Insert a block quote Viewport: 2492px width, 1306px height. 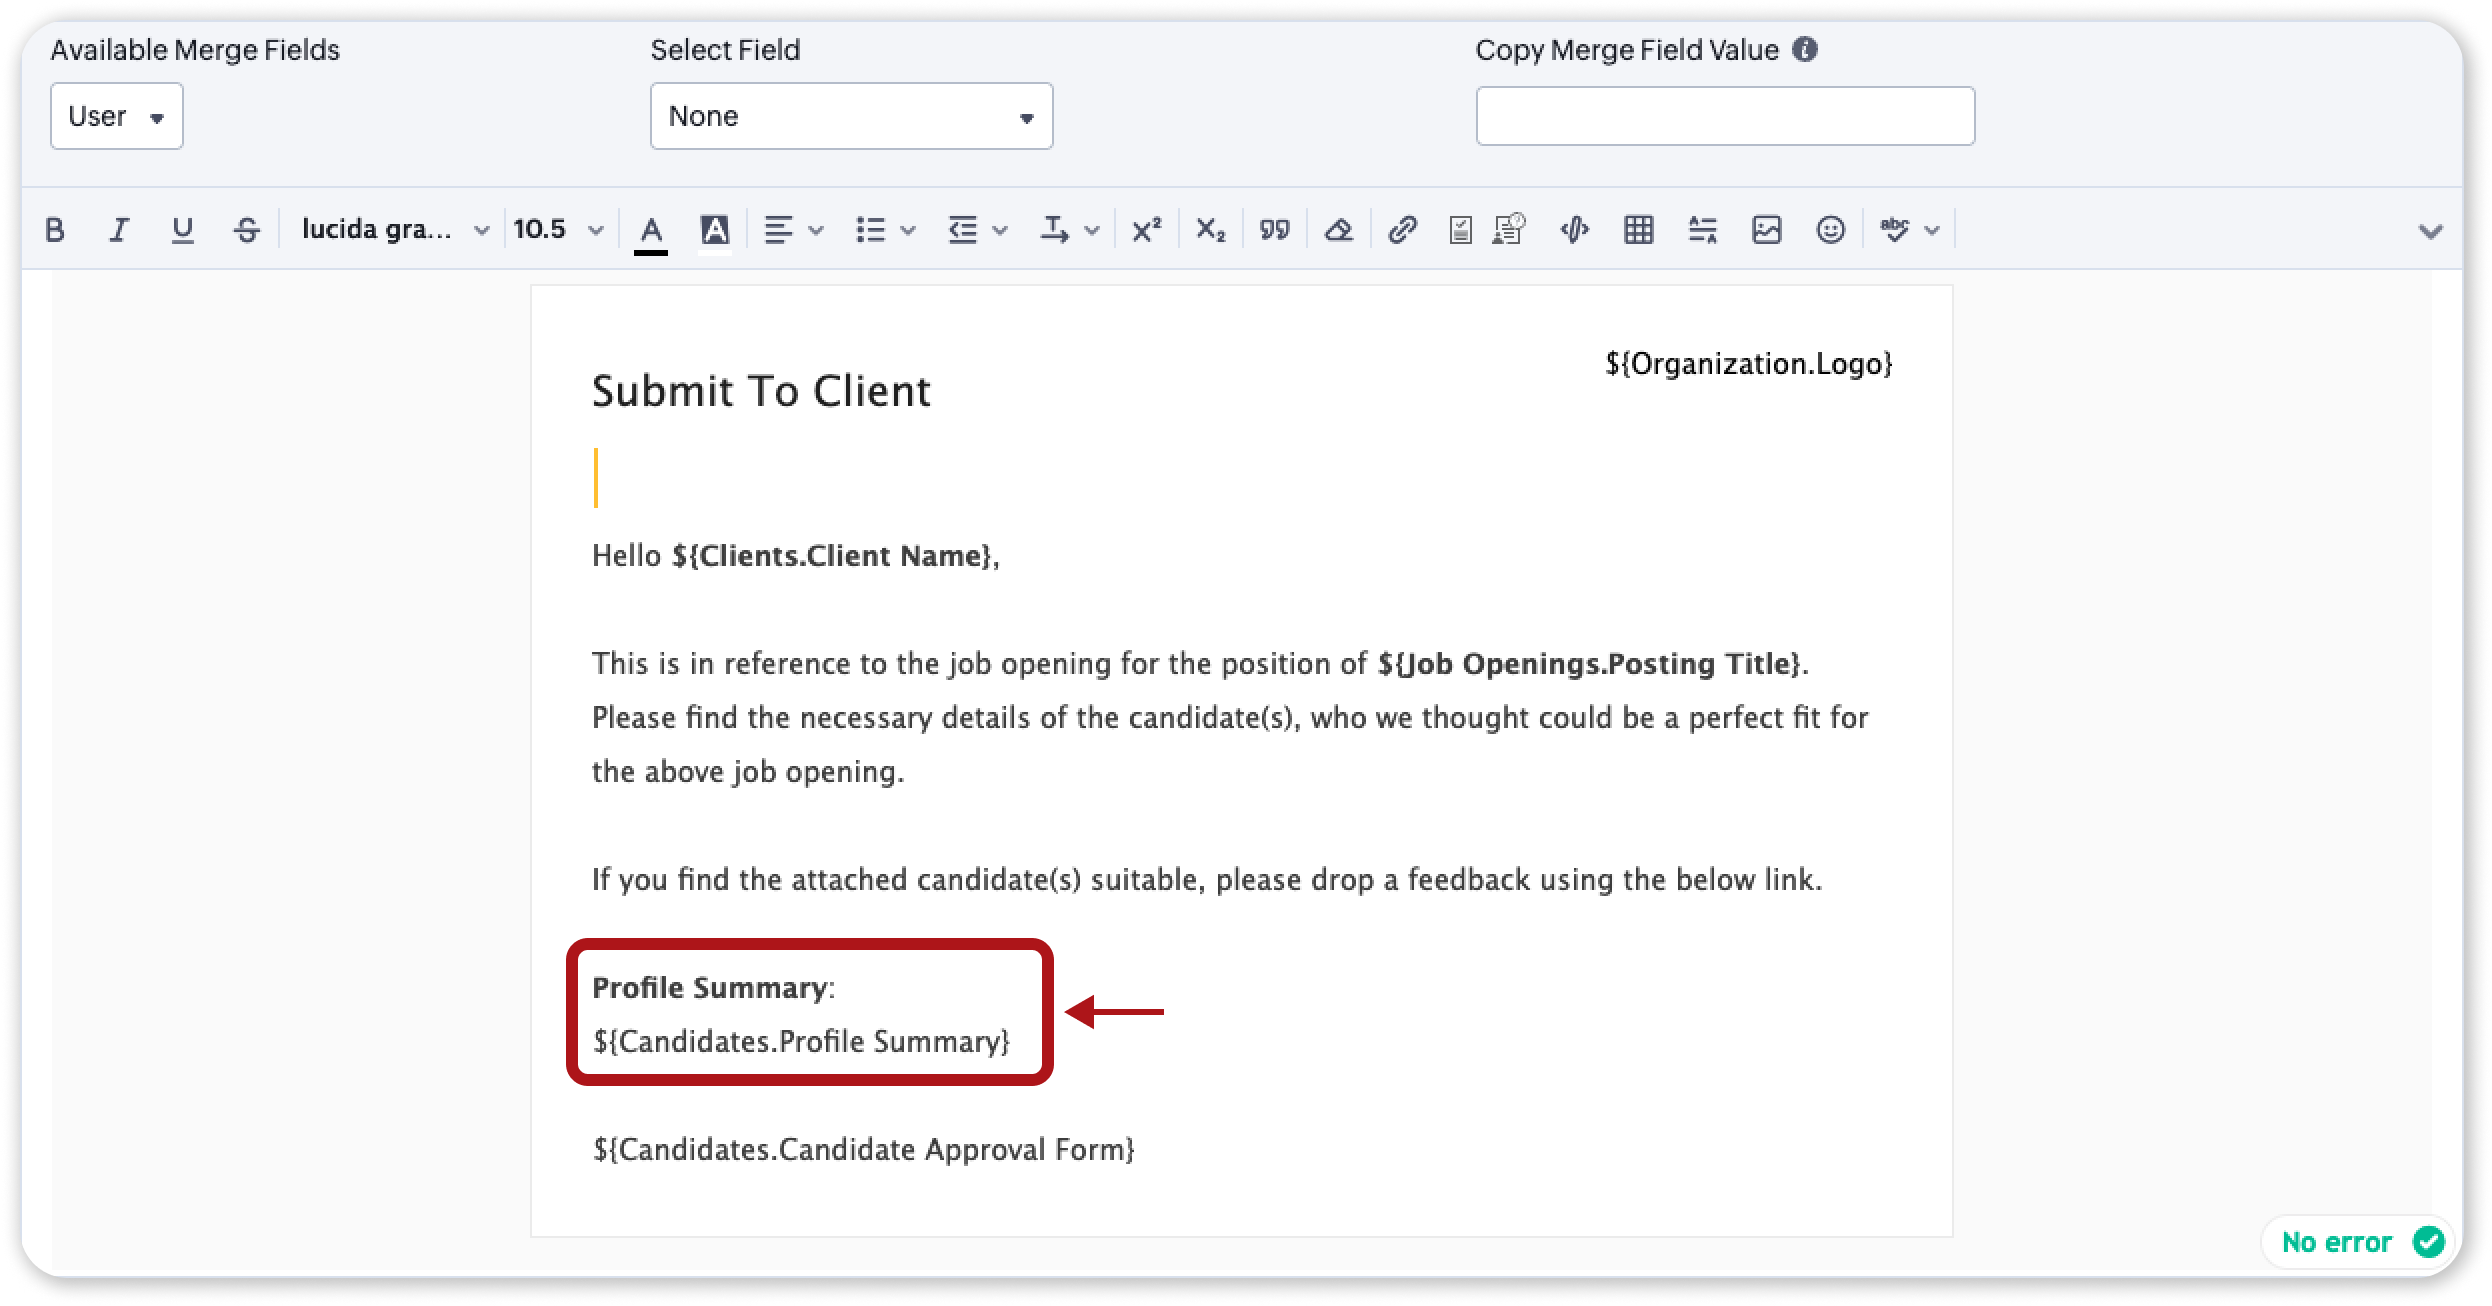[x=1274, y=230]
